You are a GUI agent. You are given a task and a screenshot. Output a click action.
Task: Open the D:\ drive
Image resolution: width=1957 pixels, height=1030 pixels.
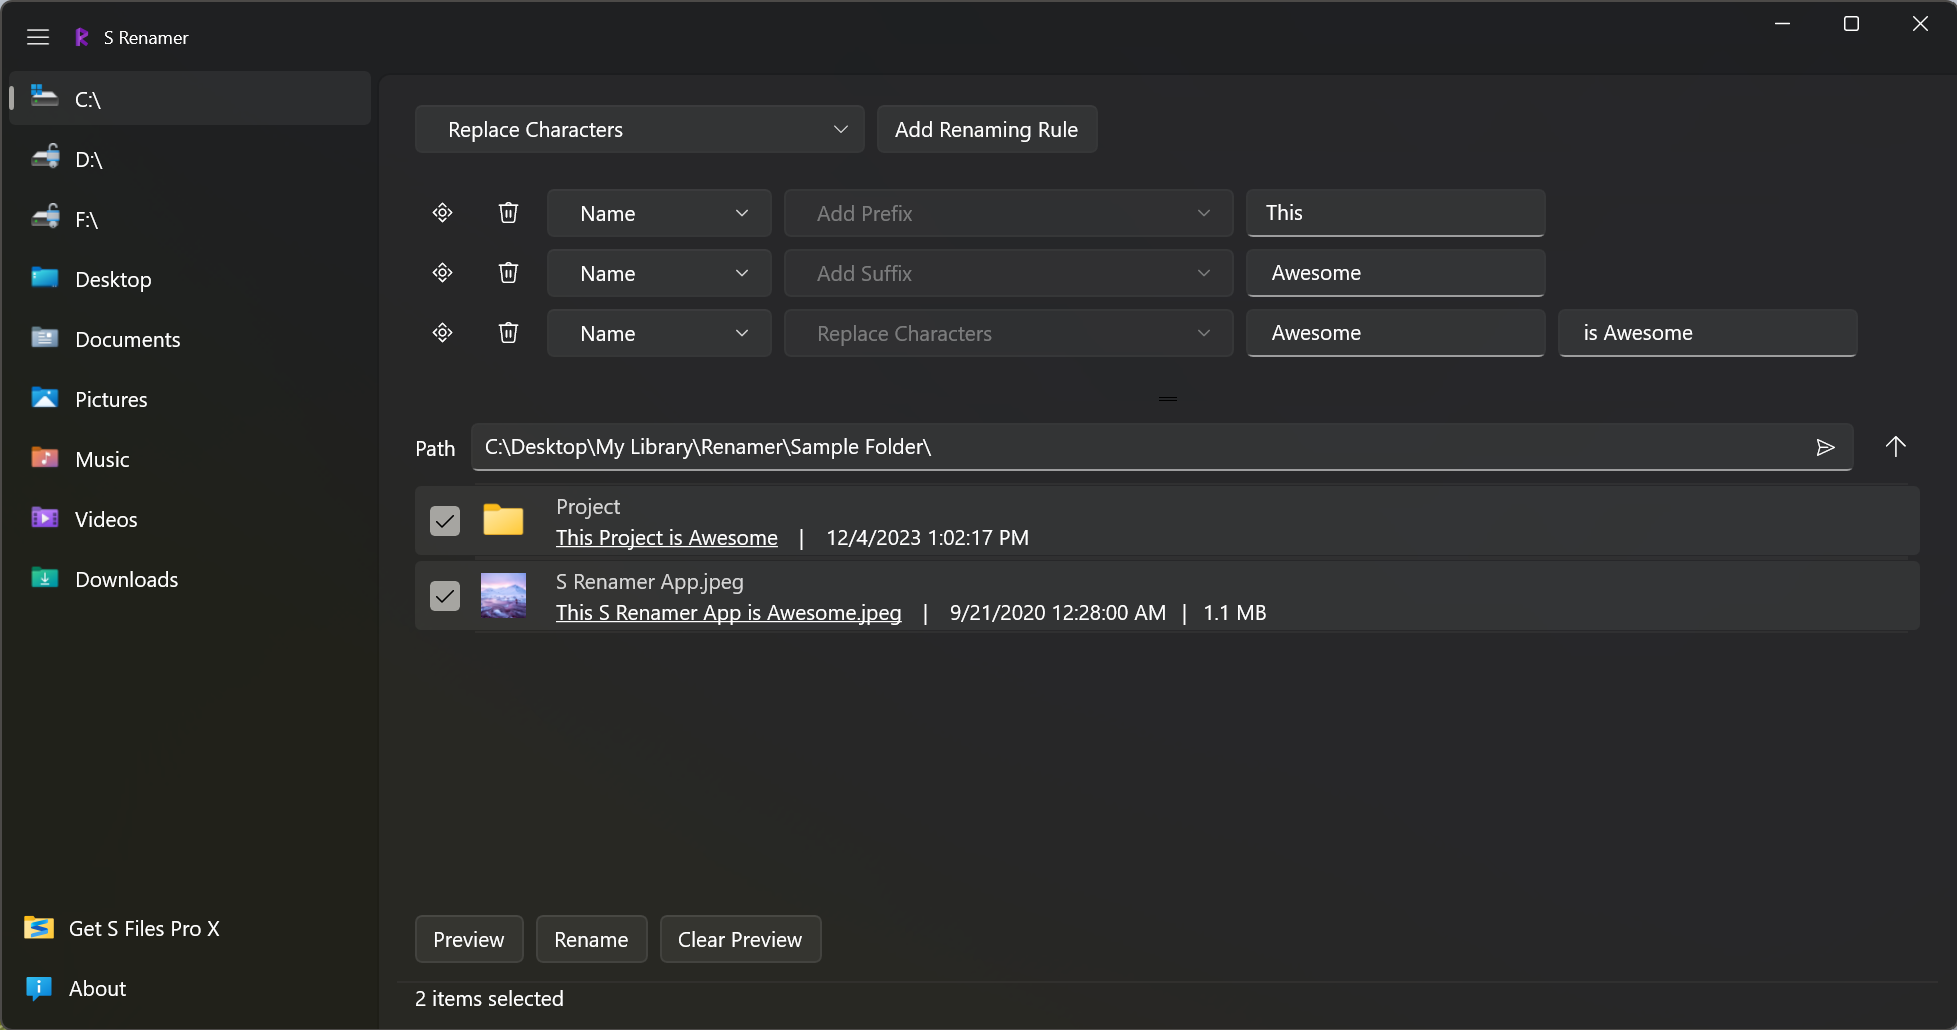coord(190,158)
